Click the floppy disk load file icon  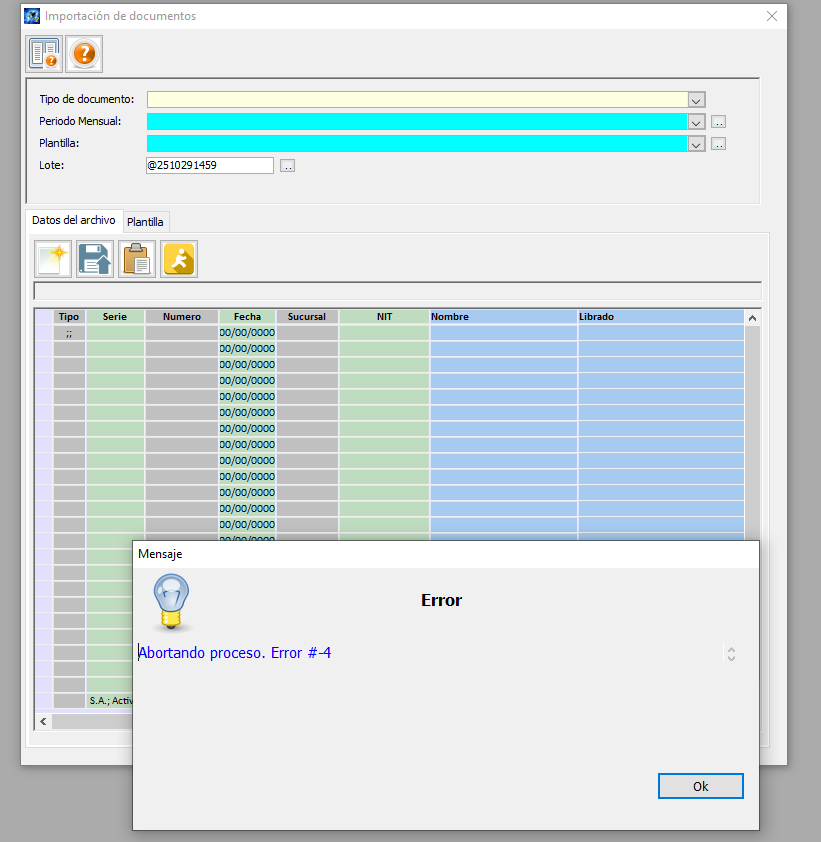pos(95,259)
